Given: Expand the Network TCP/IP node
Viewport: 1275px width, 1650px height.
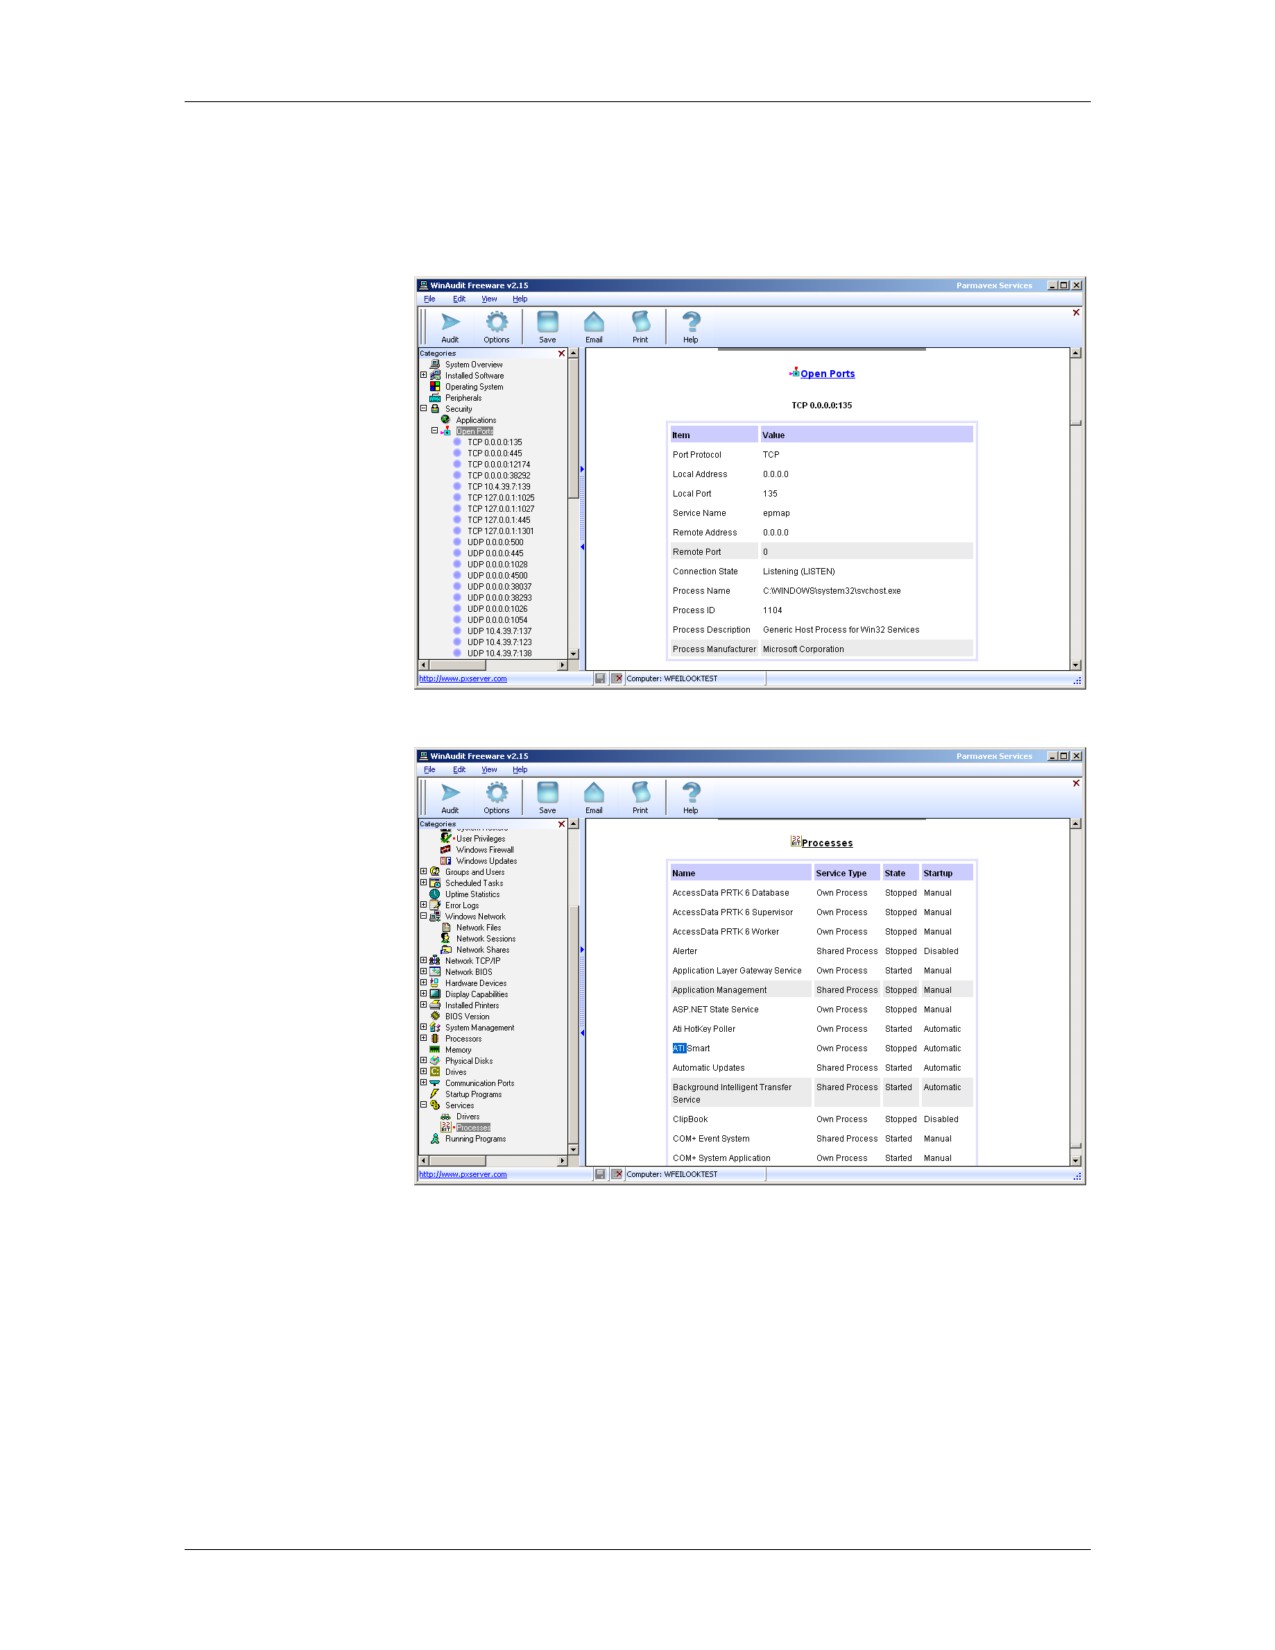Looking at the screenshot, I should pyautogui.click(x=423, y=960).
